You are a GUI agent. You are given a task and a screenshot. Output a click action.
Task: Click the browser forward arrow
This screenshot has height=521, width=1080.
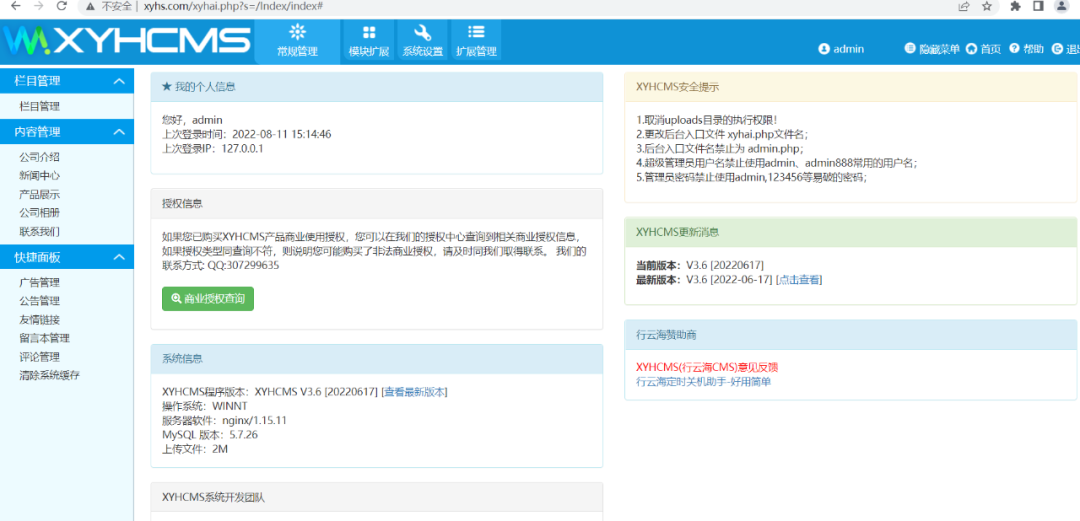pos(39,6)
